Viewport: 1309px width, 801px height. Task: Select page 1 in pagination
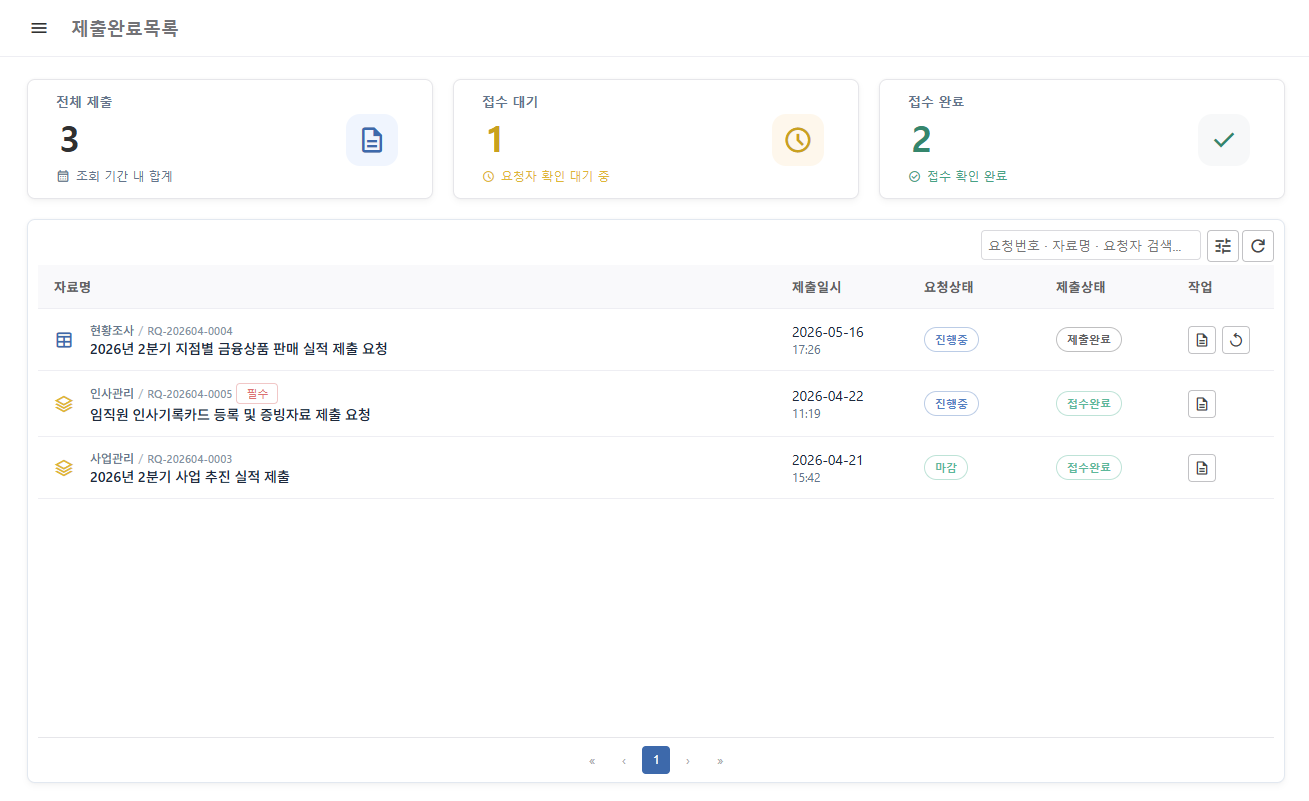click(x=656, y=760)
